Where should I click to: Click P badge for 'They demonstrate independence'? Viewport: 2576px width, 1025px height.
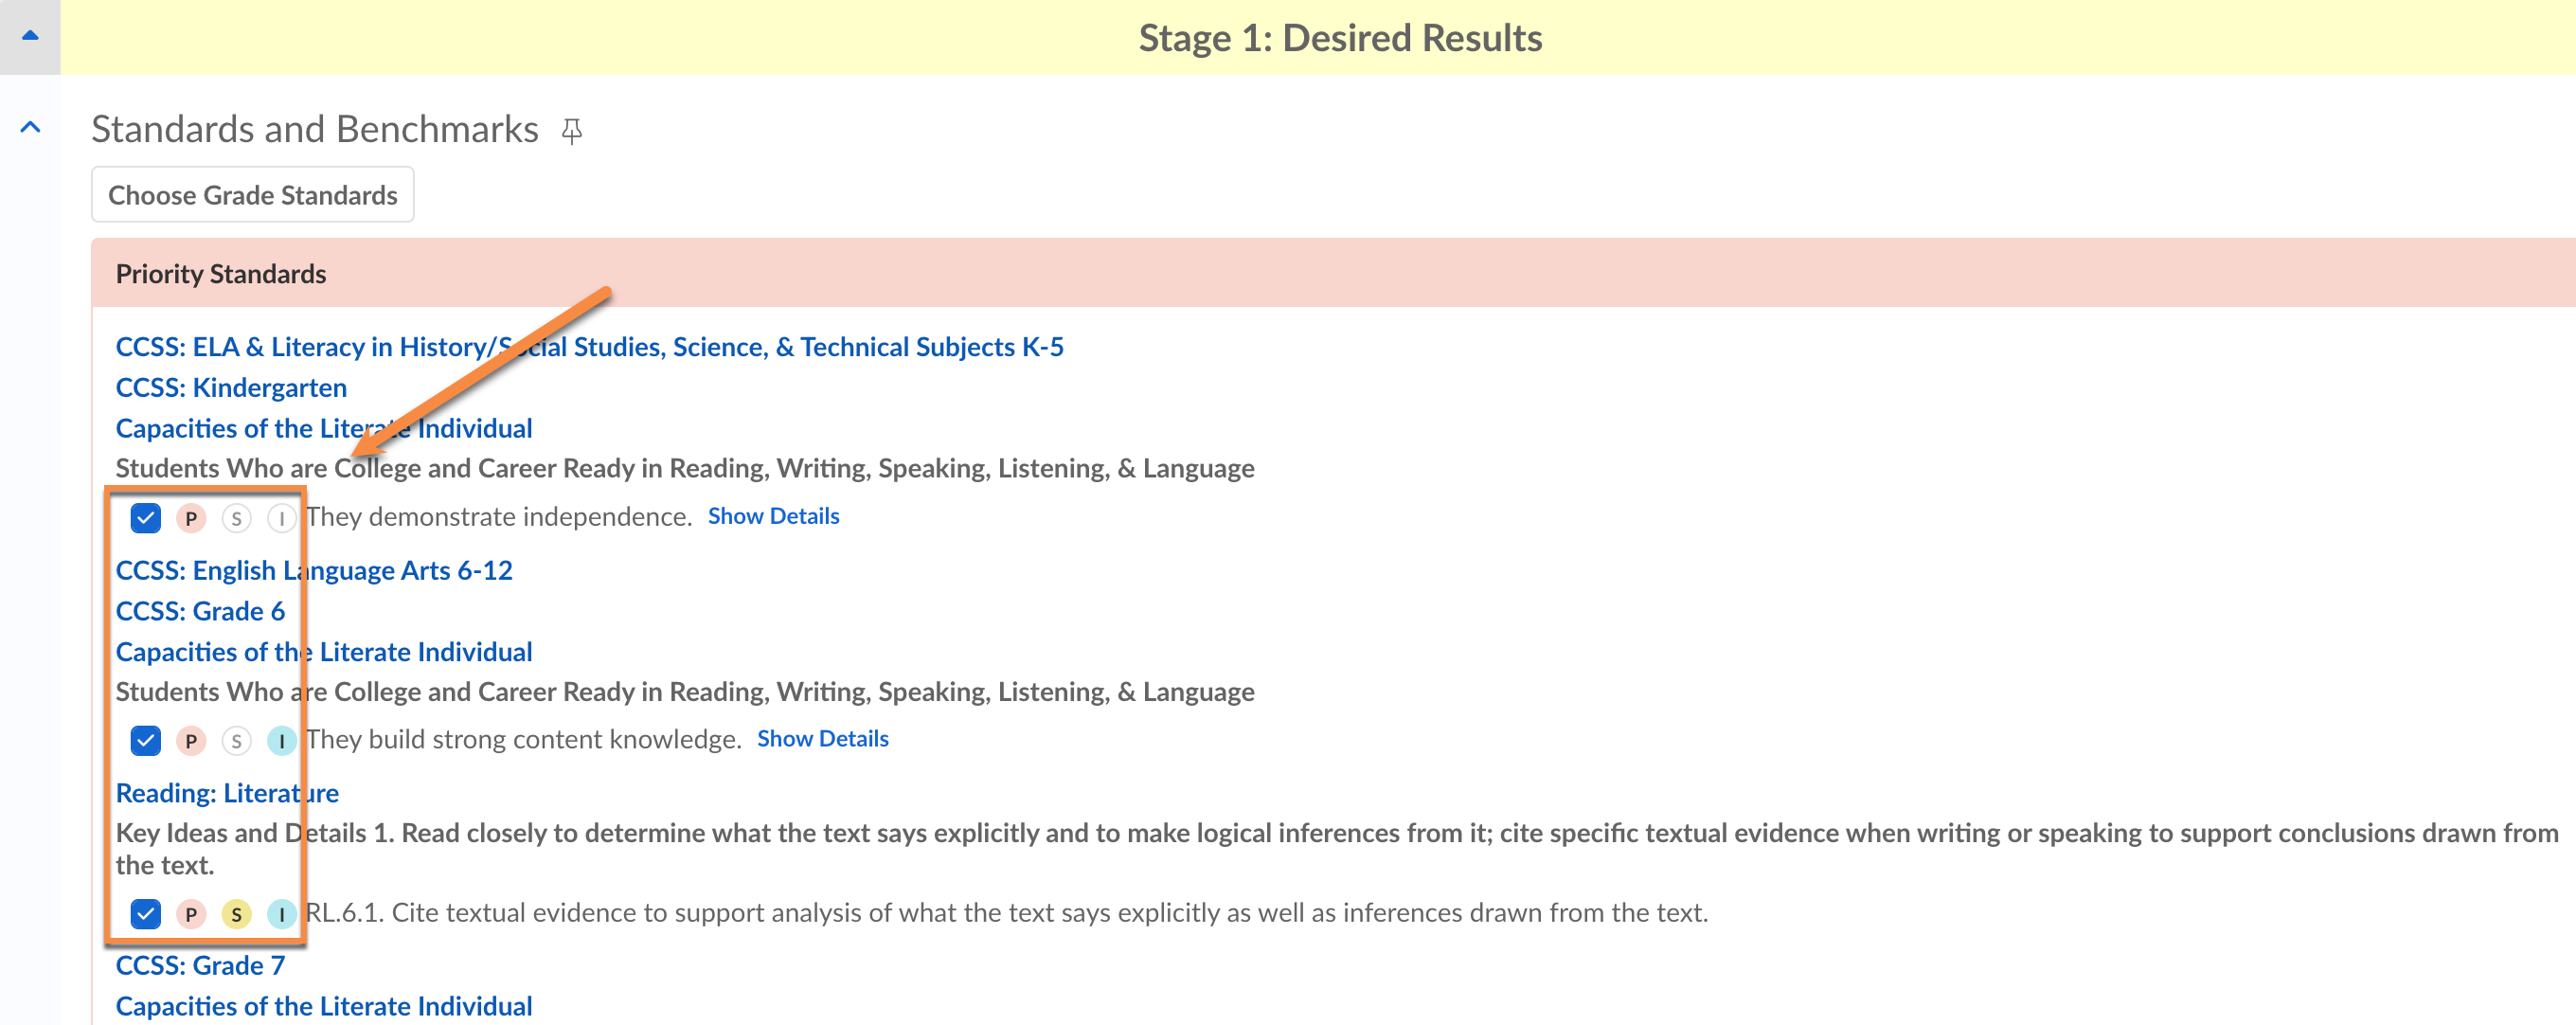click(x=191, y=518)
